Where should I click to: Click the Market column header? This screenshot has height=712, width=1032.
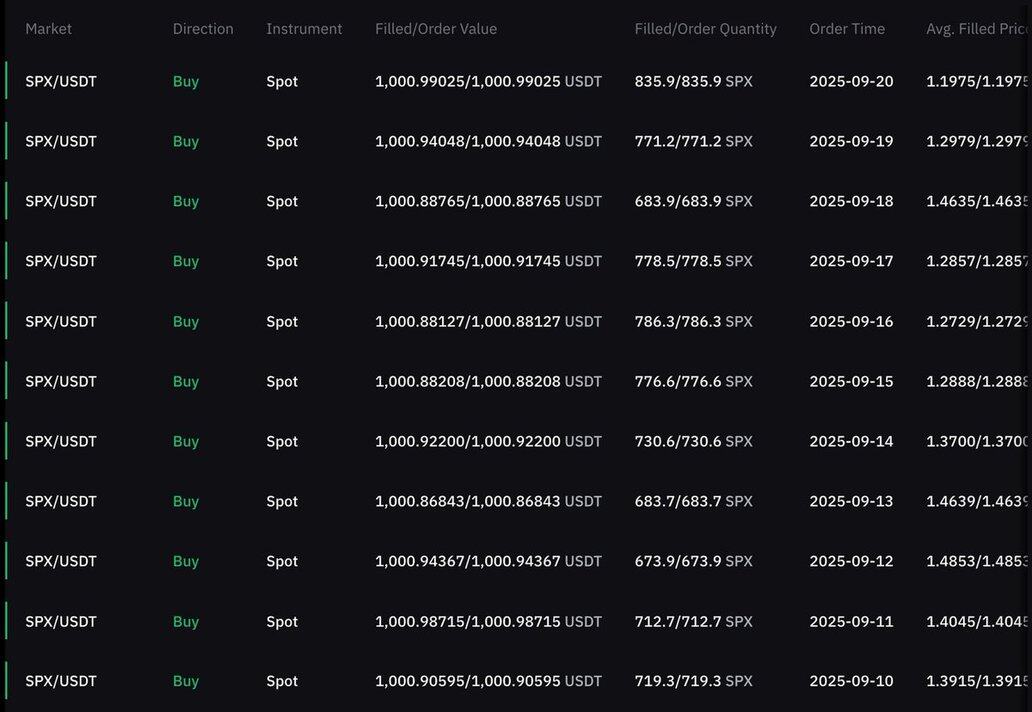pyautogui.click(x=49, y=29)
